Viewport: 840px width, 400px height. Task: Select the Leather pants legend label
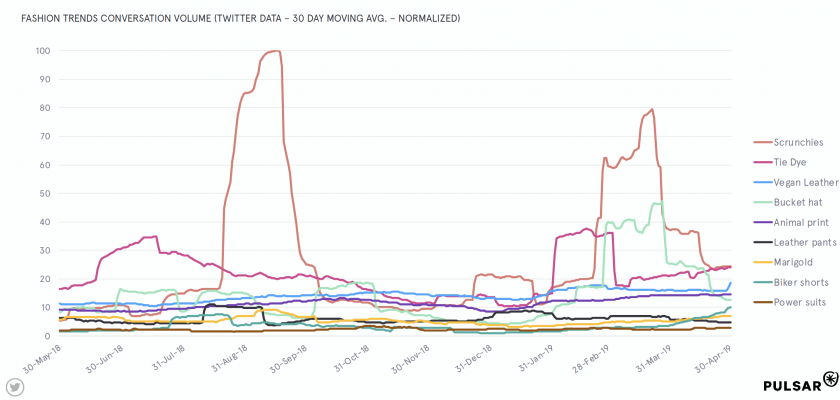pyautogui.click(x=804, y=242)
